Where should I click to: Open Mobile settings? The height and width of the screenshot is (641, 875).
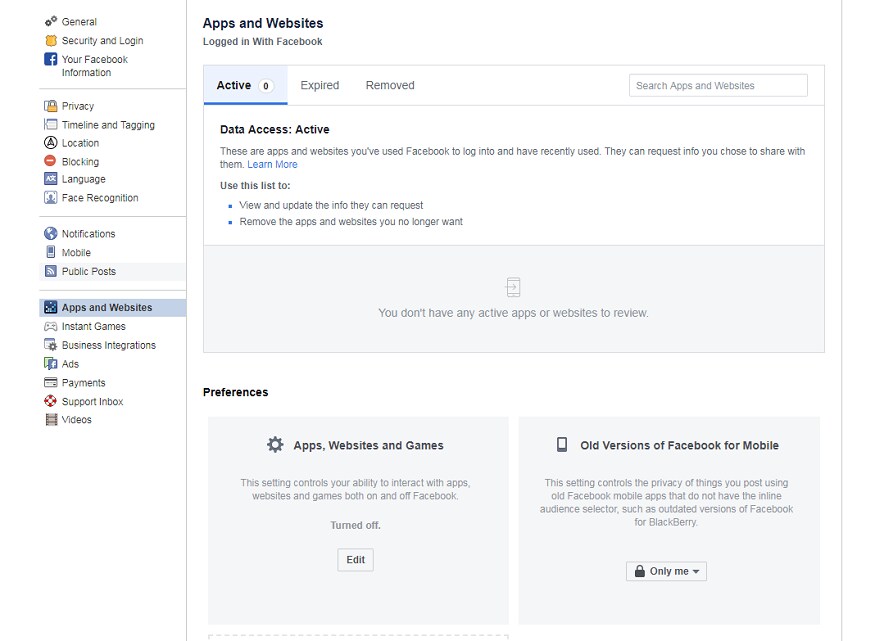coord(76,253)
